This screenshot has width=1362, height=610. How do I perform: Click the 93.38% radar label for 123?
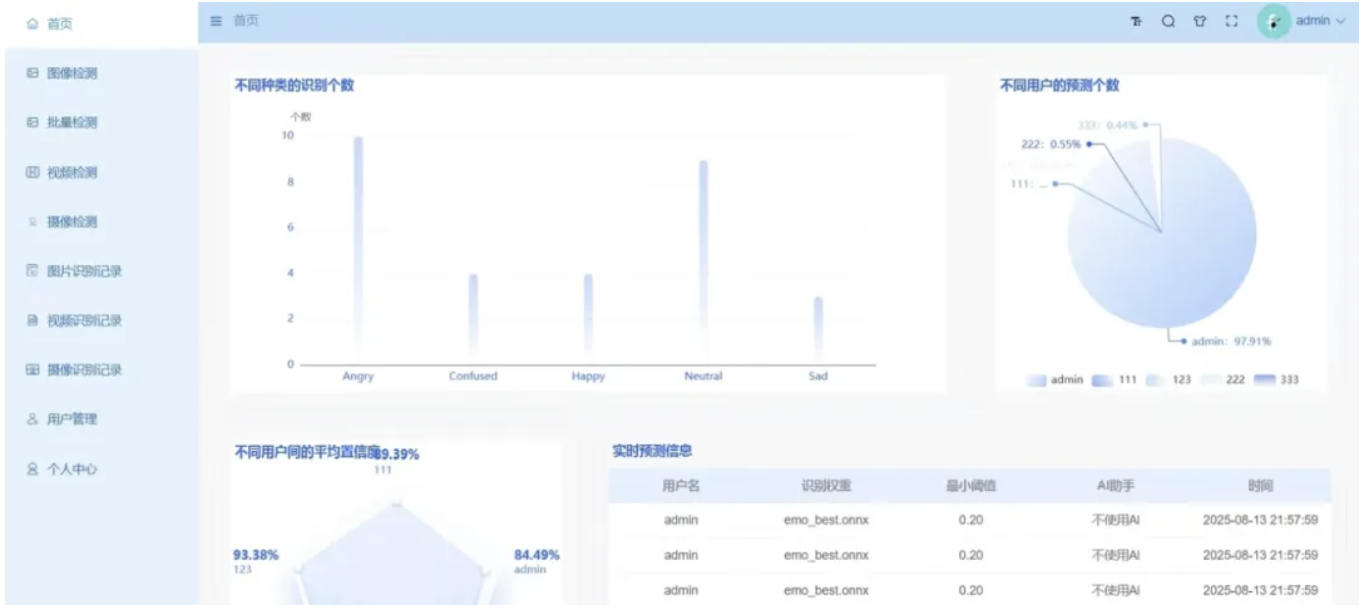click(256, 555)
